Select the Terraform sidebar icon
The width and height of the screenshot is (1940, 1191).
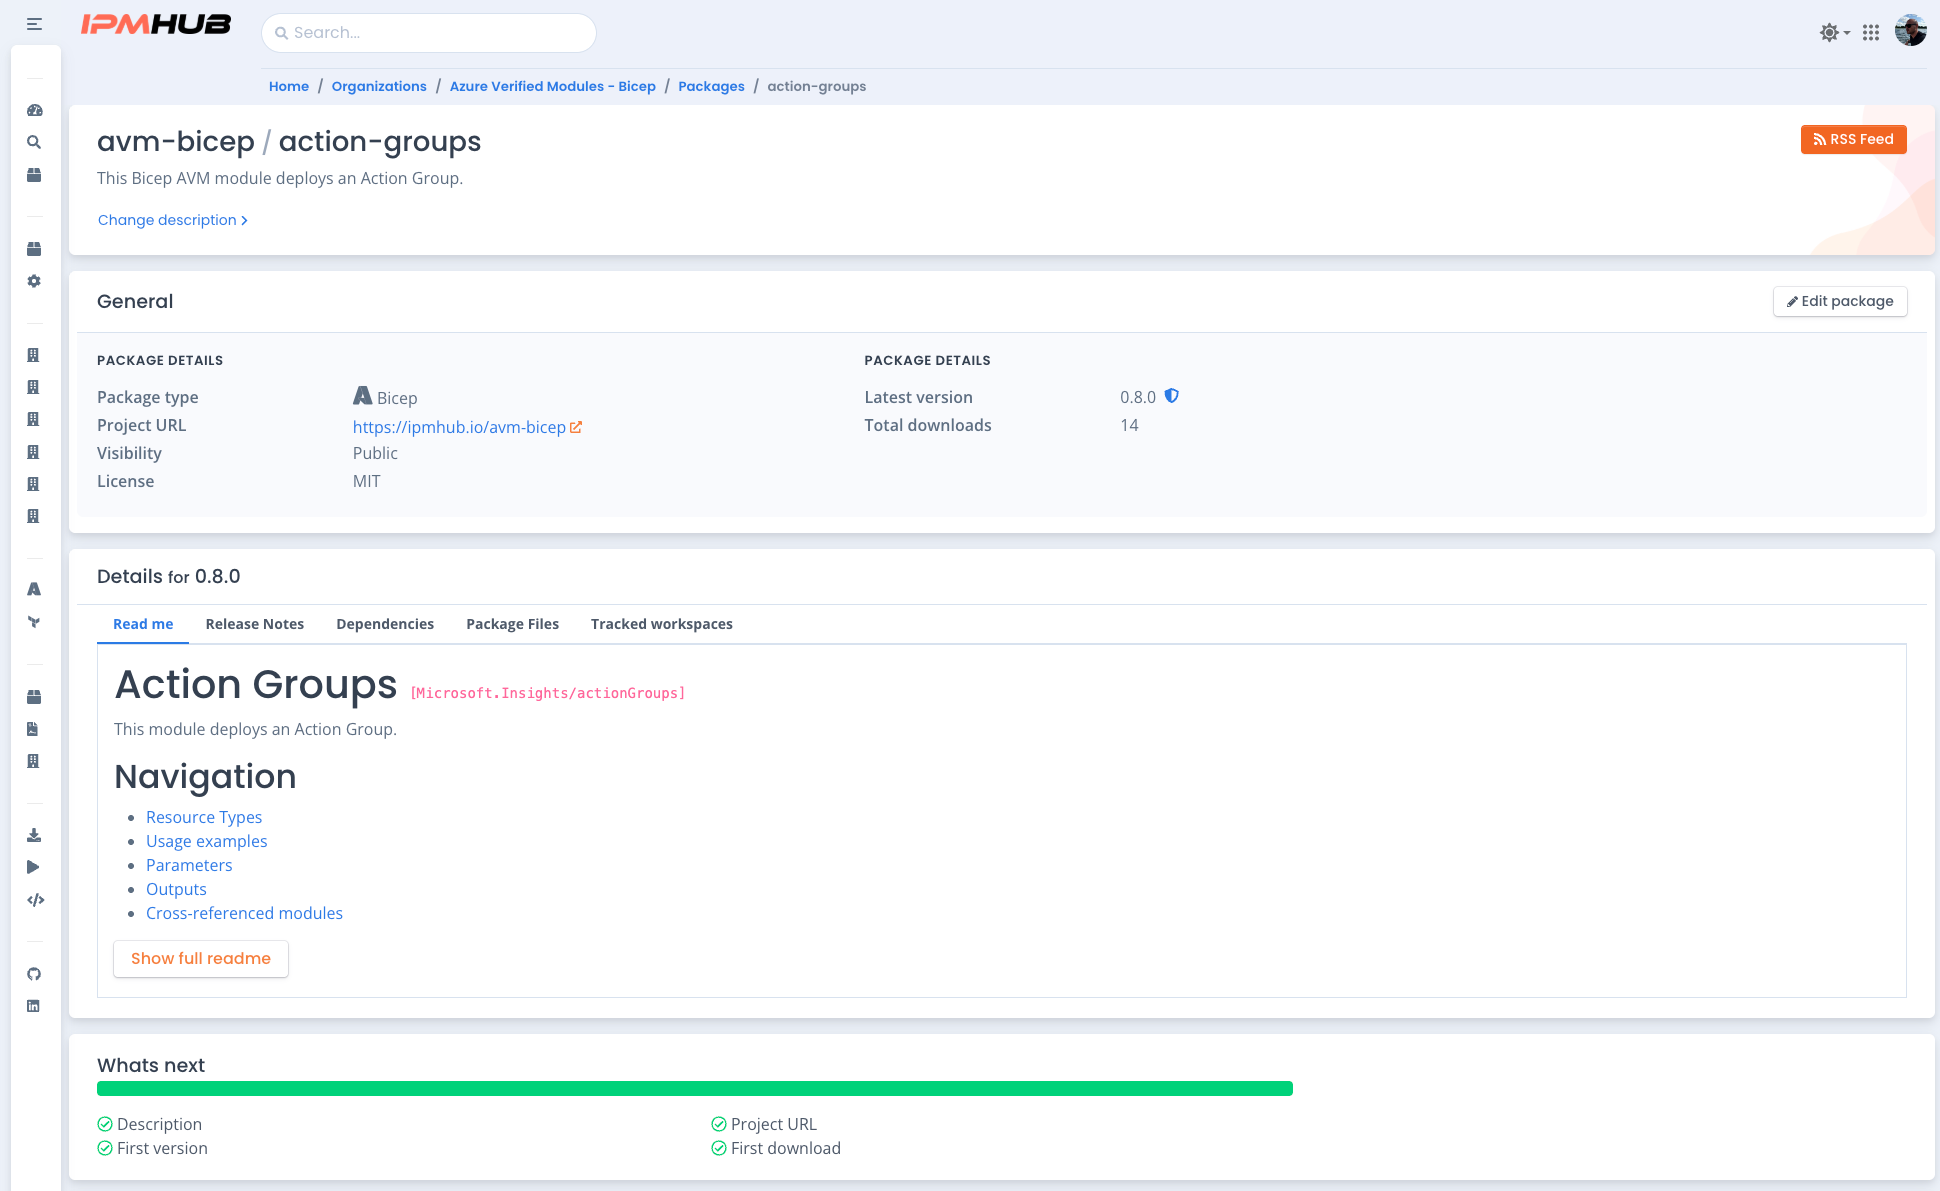[x=34, y=622]
